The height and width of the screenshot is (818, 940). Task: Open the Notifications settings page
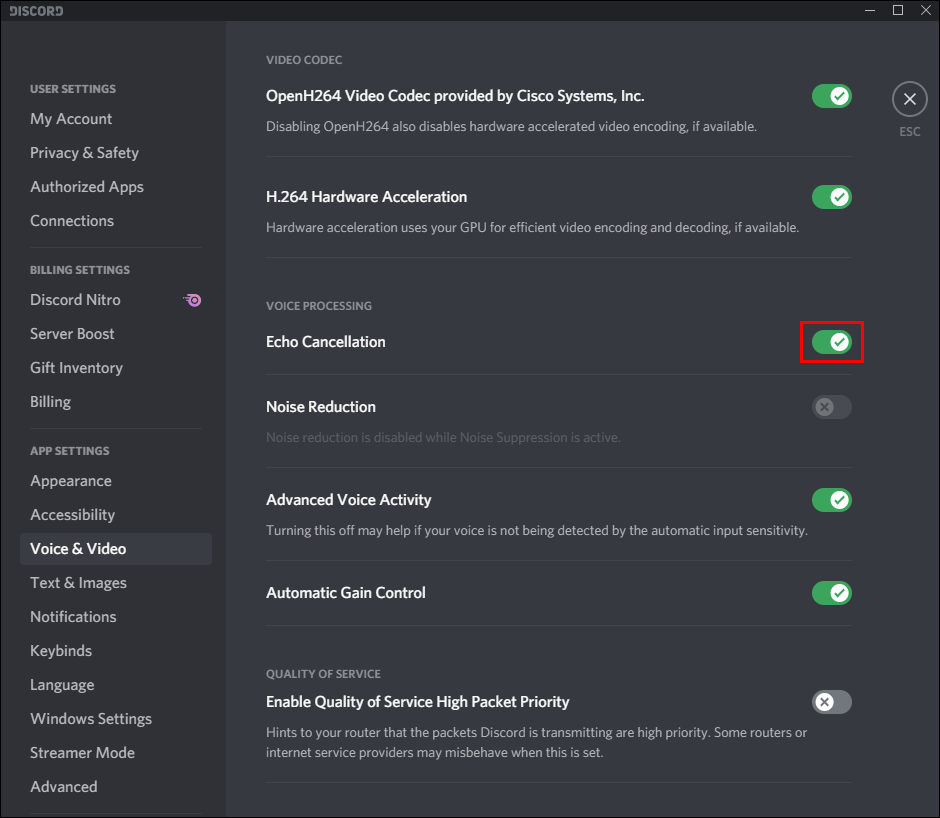73,617
